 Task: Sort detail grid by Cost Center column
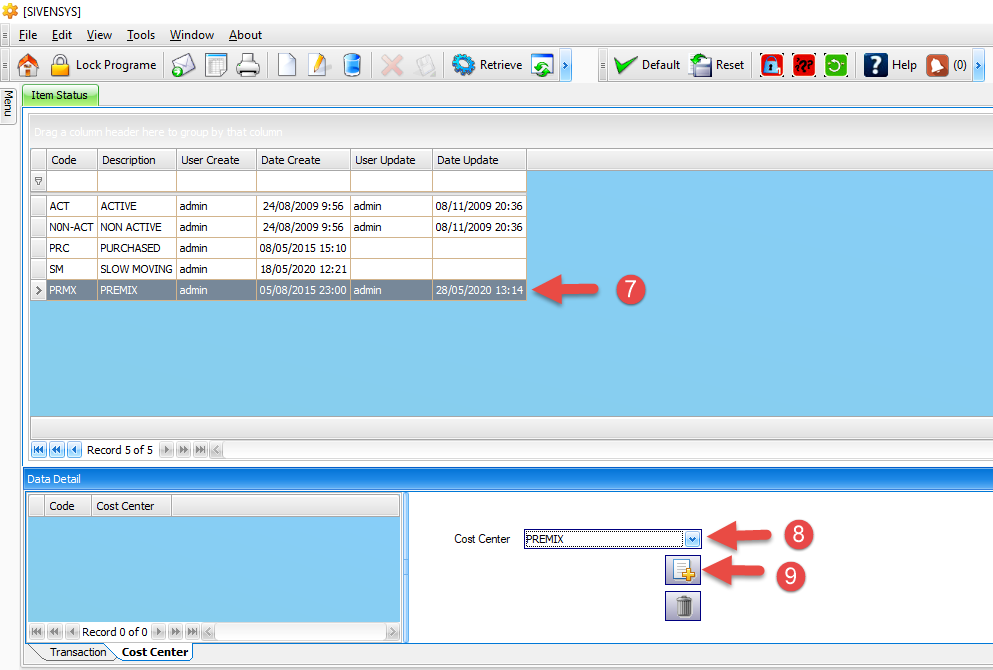pos(131,506)
